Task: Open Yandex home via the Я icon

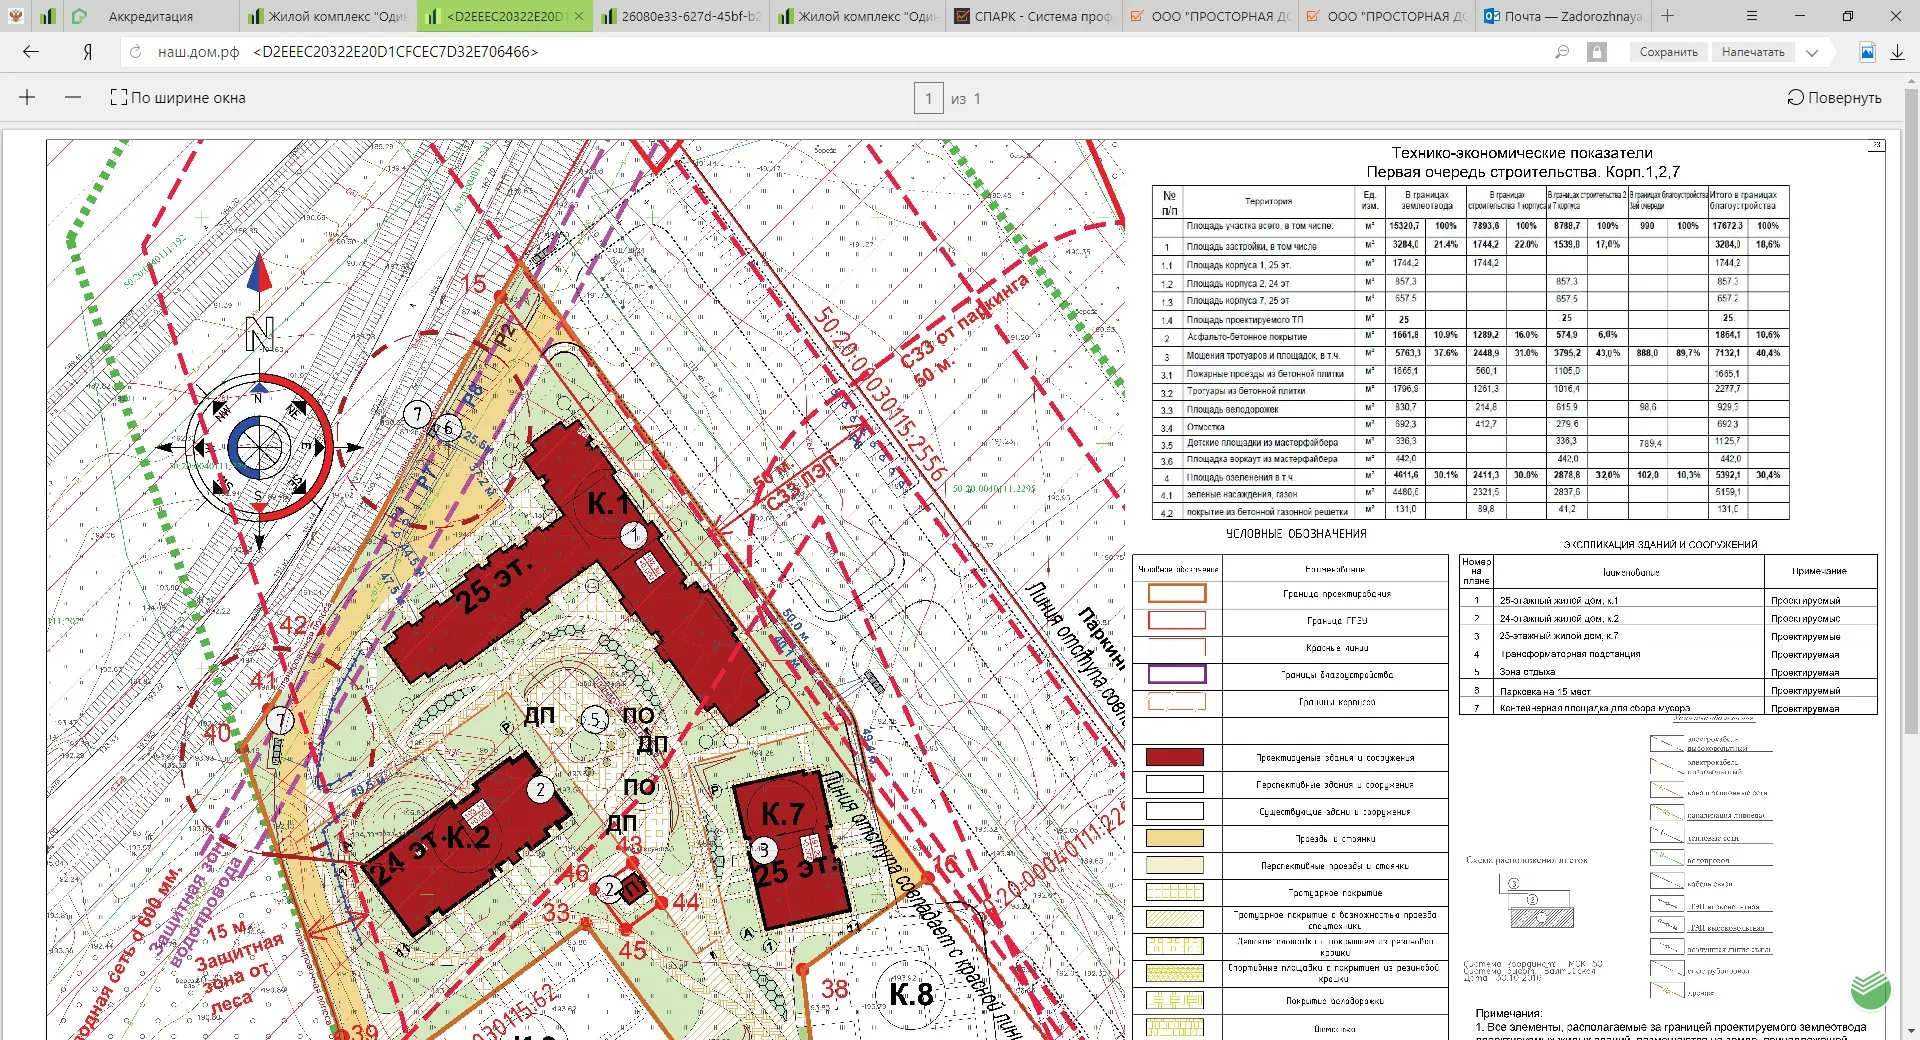Action: tap(88, 52)
